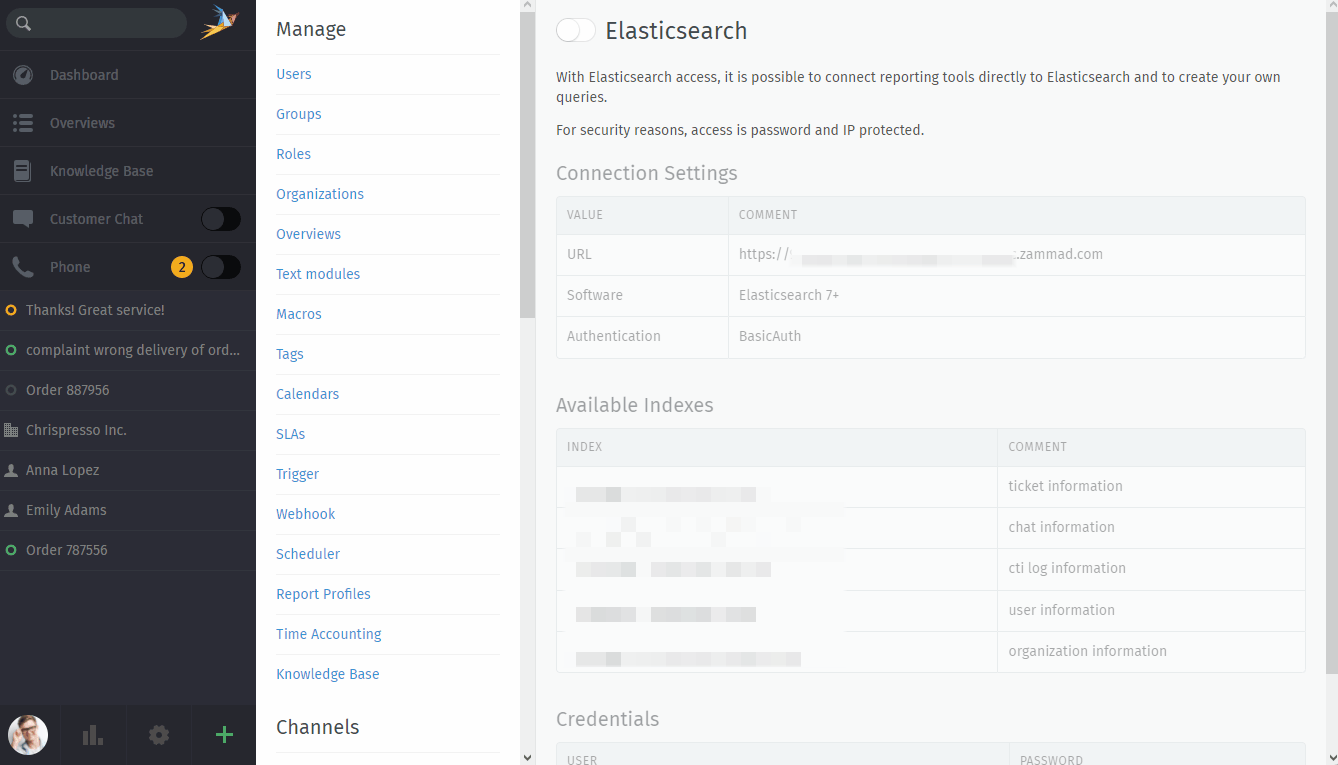Click the BasicAuth cell
The height and width of the screenshot is (765, 1338).
click(1017, 336)
